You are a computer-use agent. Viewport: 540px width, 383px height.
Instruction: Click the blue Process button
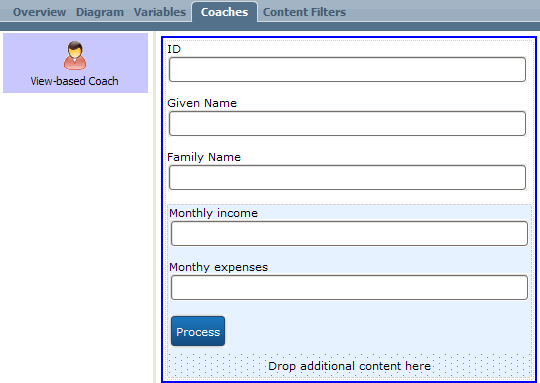click(198, 331)
